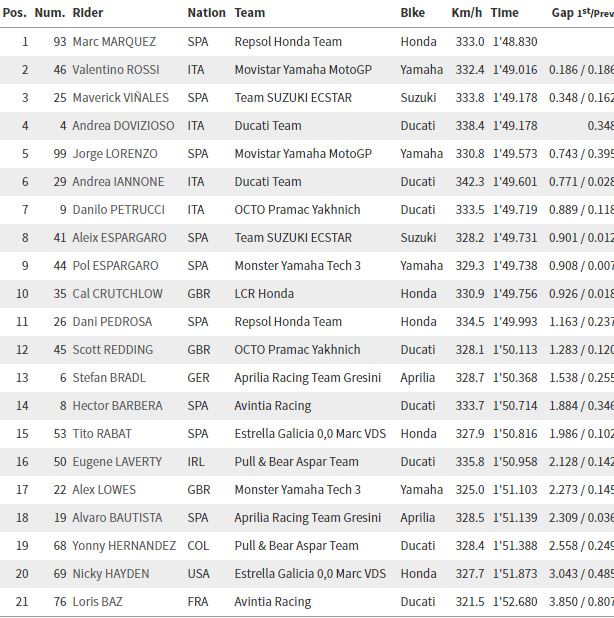Screen dimensions: 614x618
Task: Select rider Nicky HAYDEN
Action: coord(111,573)
